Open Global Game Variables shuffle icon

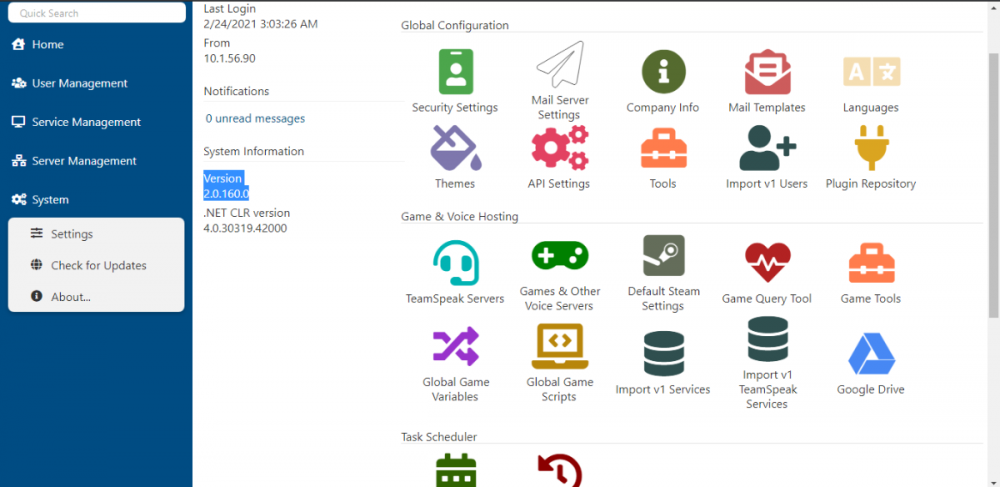click(455, 347)
